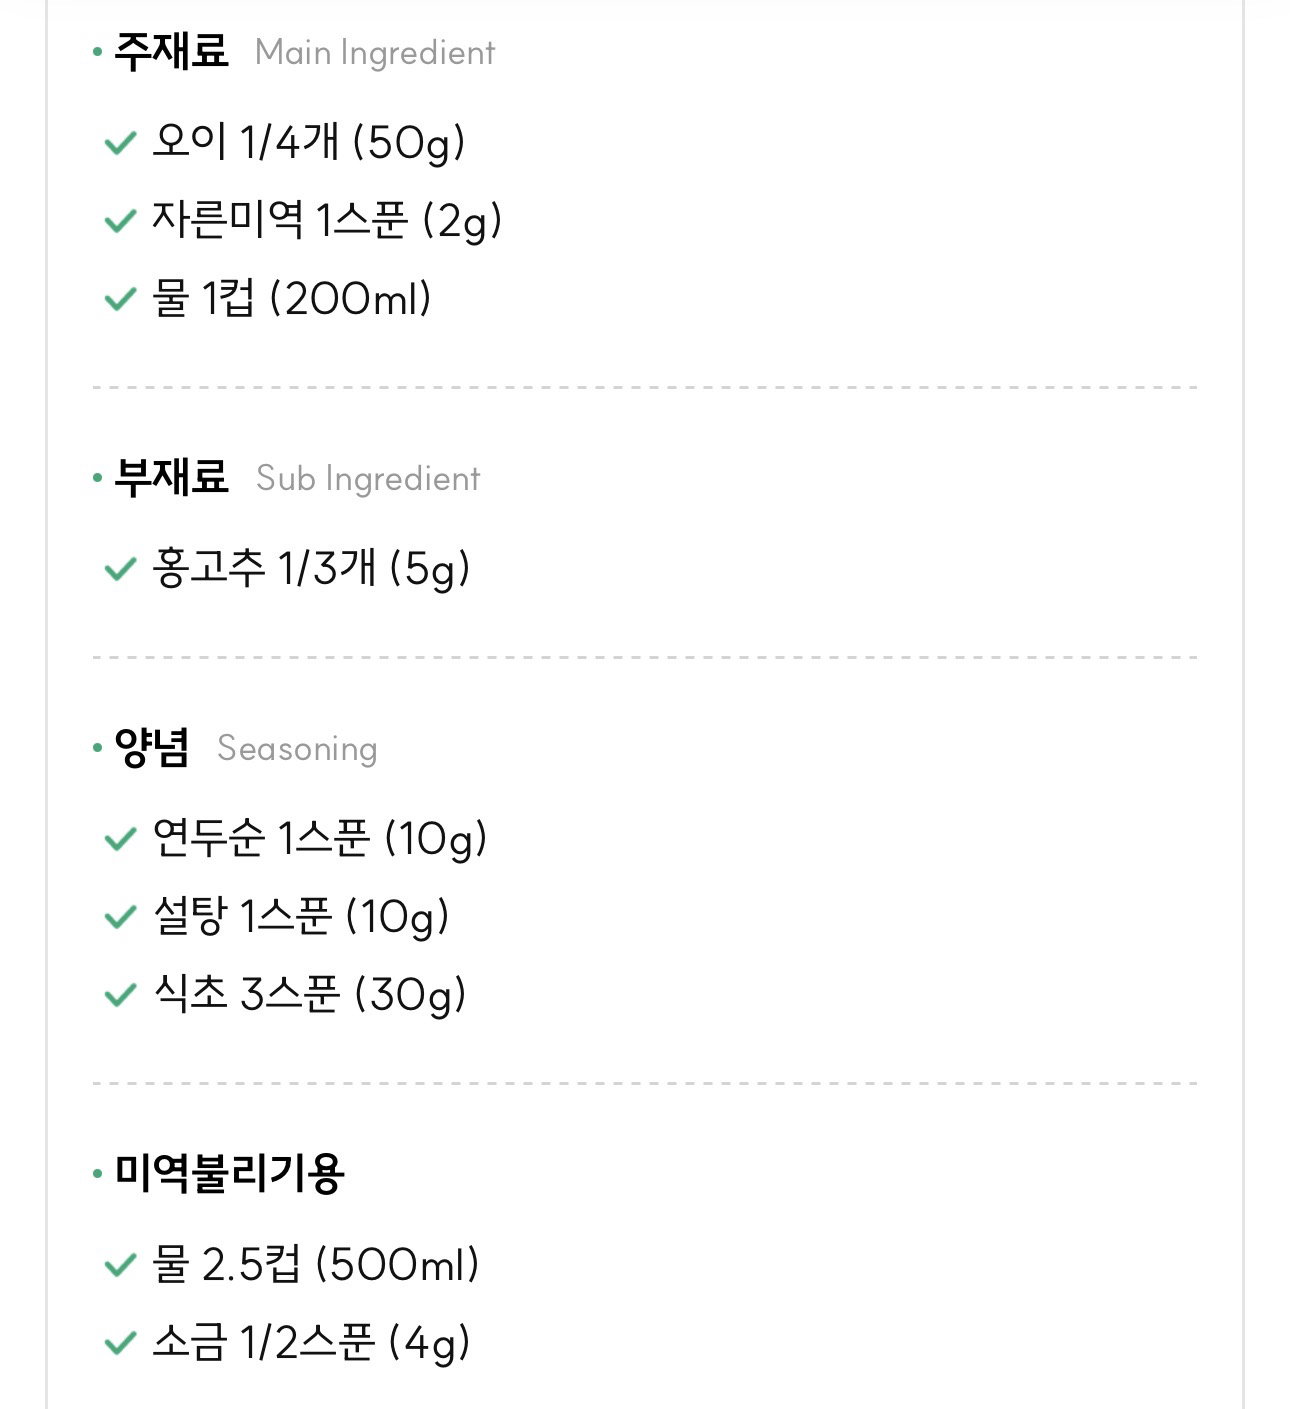Viewport: 1290px width, 1409px height.
Task: Click the Sub Ingredient label
Action: [368, 479]
